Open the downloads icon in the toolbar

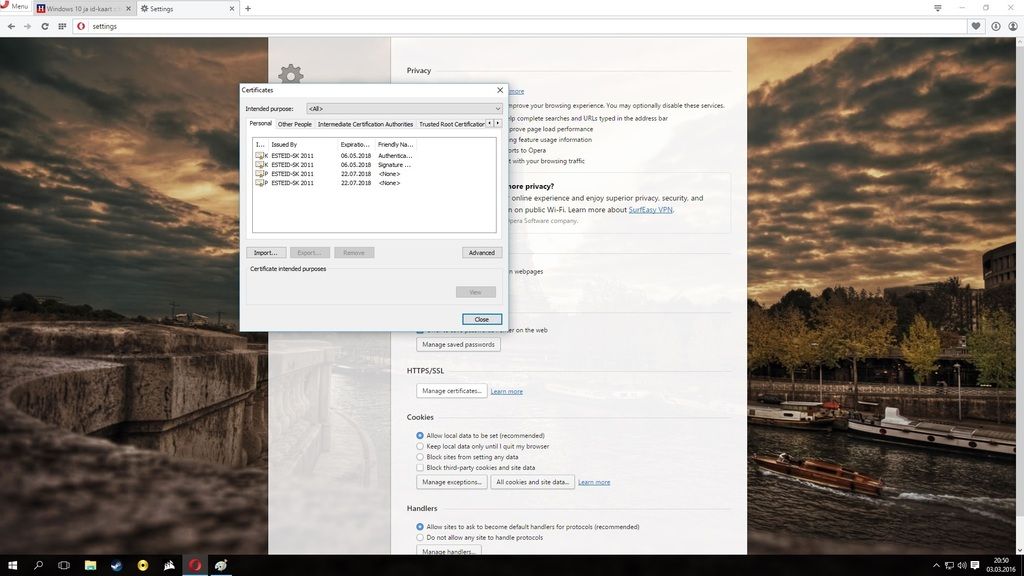coord(995,26)
